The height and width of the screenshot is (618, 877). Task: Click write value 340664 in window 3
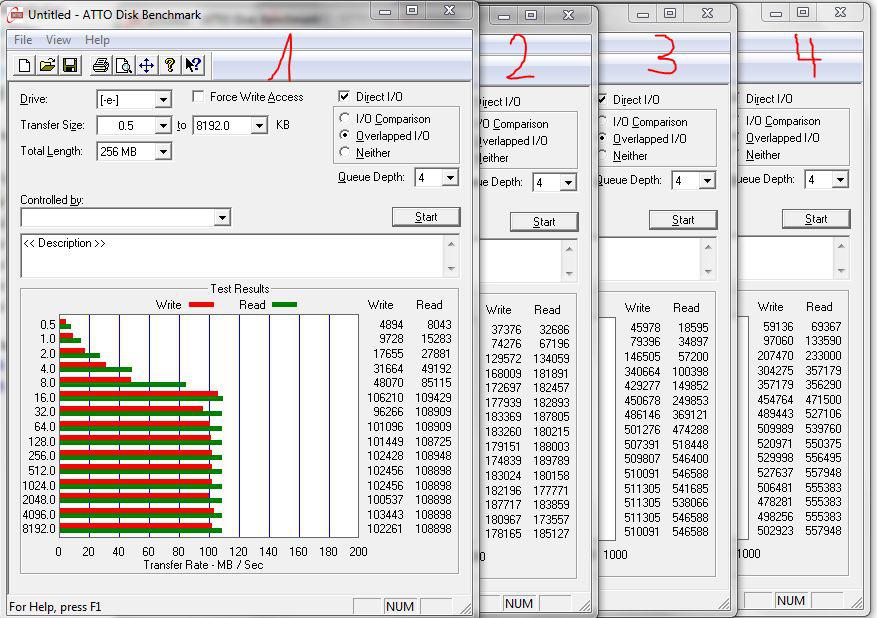coord(642,371)
